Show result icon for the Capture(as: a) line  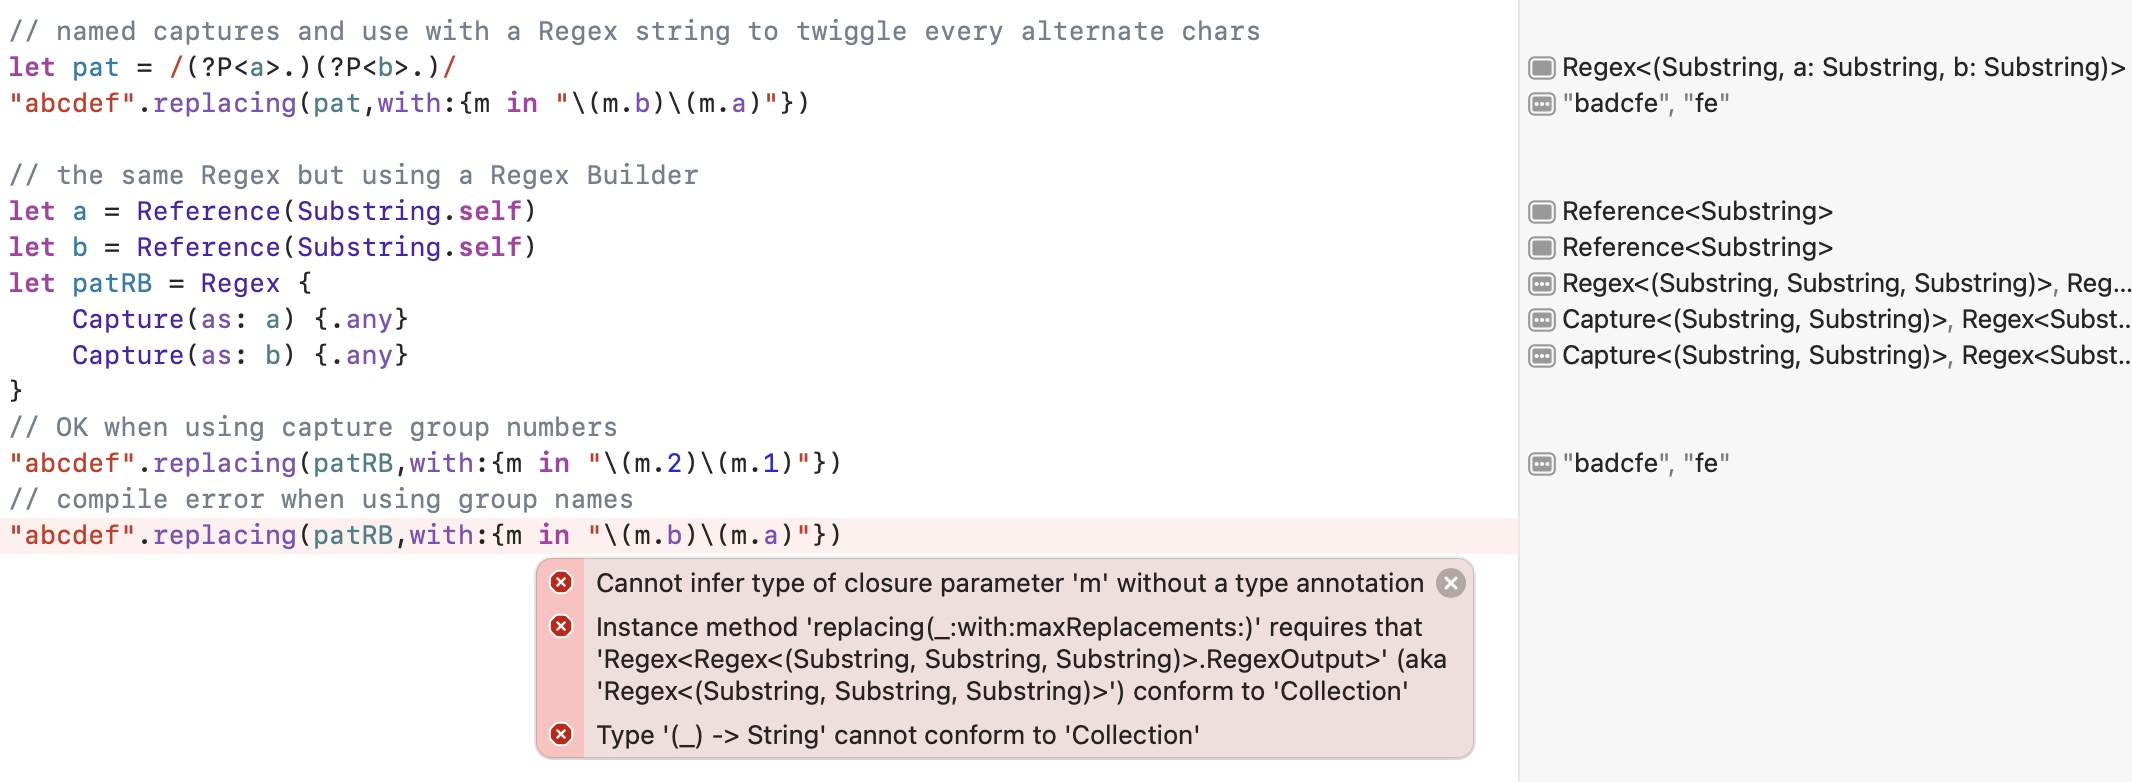point(1542,320)
